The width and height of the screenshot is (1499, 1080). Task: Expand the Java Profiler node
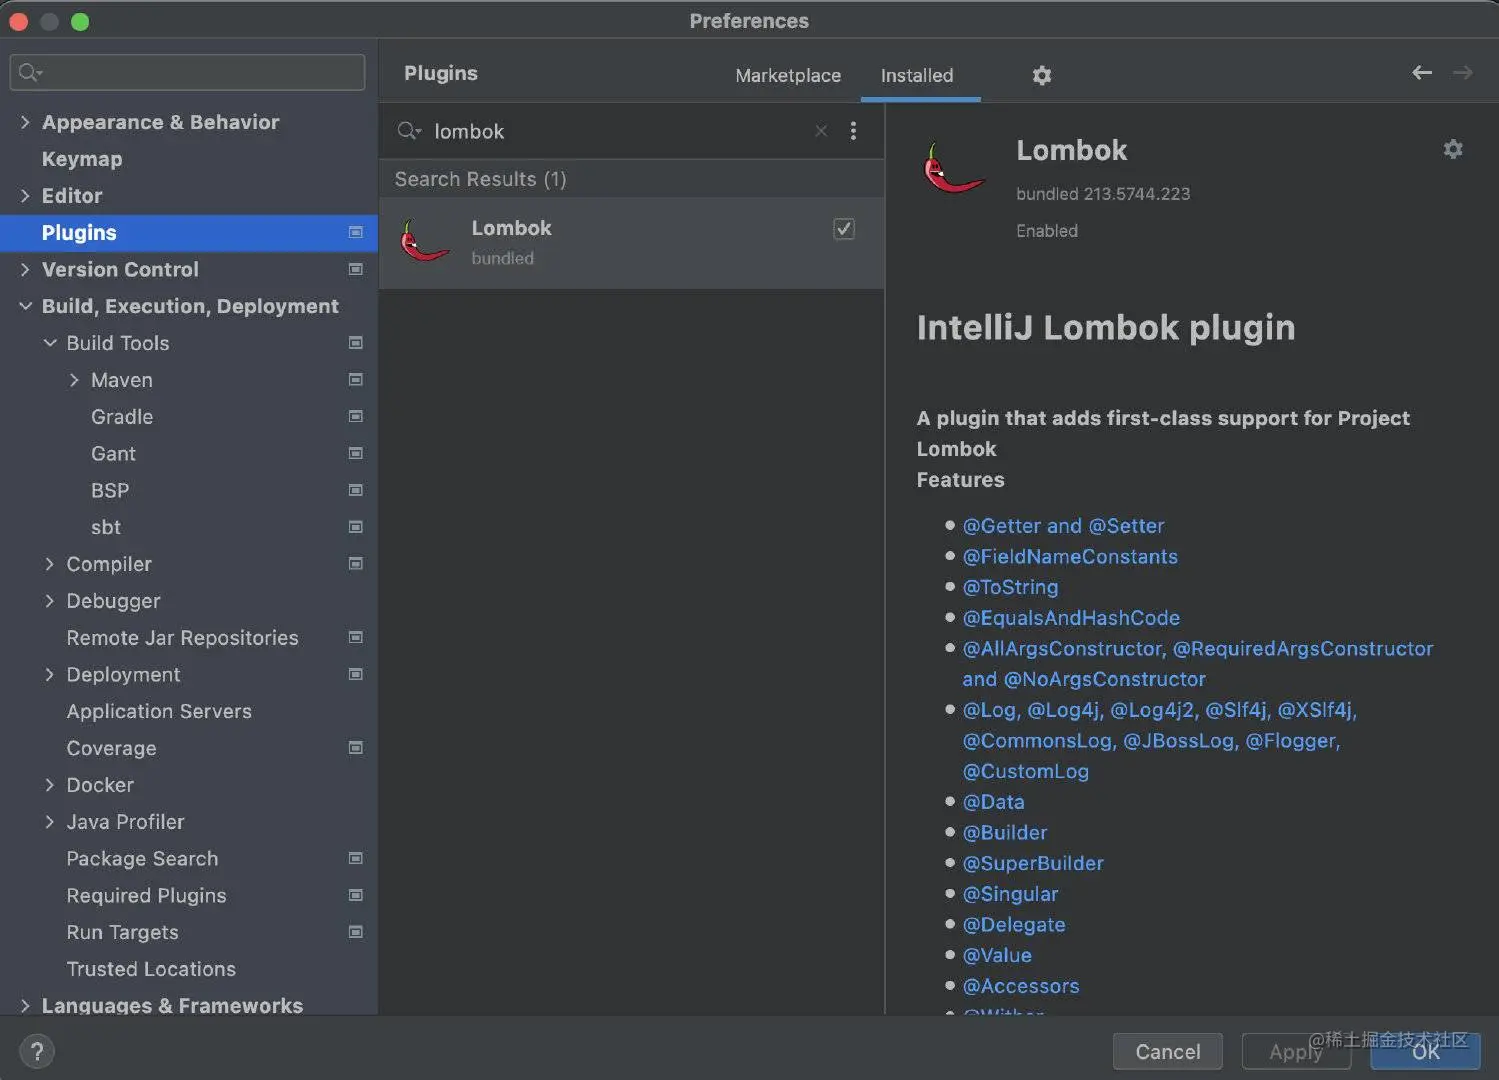(x=50, y=822)
